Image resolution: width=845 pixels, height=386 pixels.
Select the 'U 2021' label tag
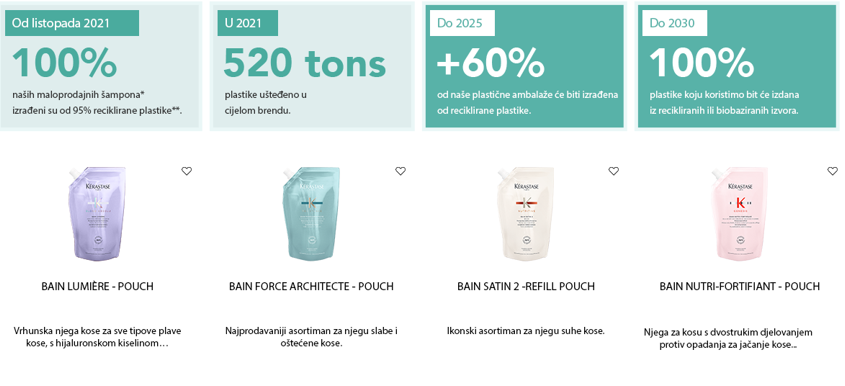(x=248, y=23)
